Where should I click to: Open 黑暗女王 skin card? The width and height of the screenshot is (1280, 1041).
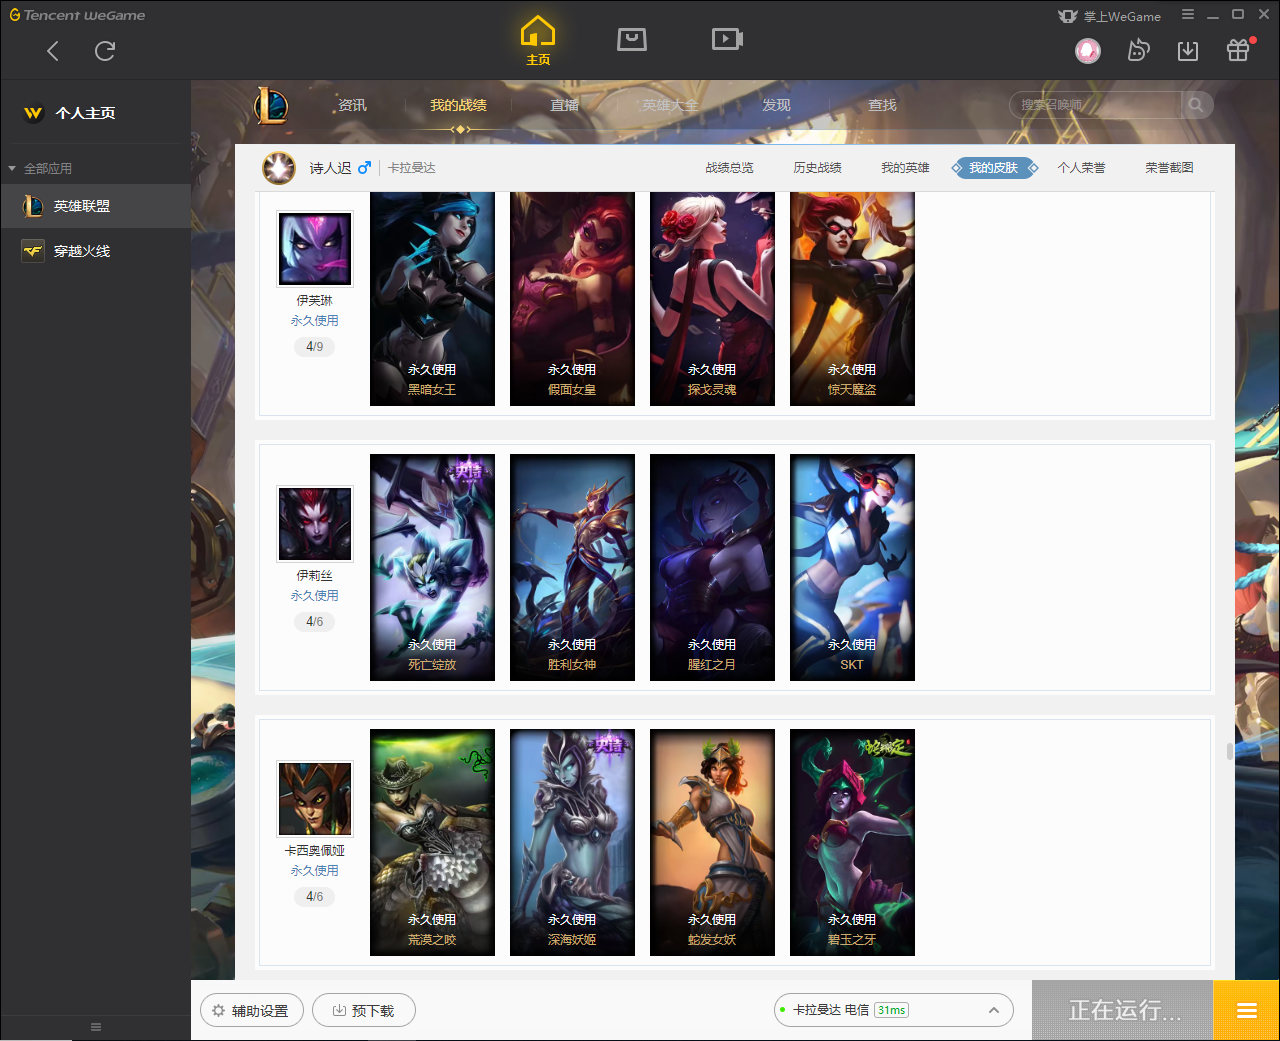point(432,299)
